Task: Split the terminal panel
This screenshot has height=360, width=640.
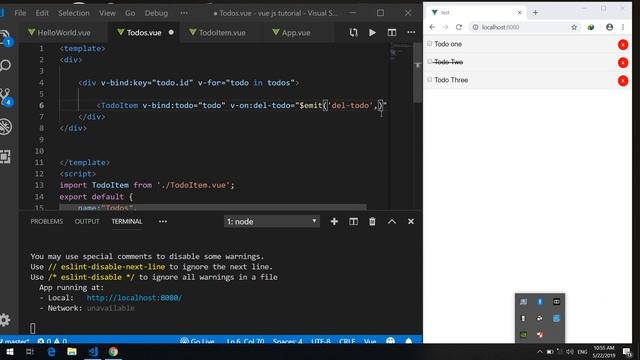Action: [353, 221]
